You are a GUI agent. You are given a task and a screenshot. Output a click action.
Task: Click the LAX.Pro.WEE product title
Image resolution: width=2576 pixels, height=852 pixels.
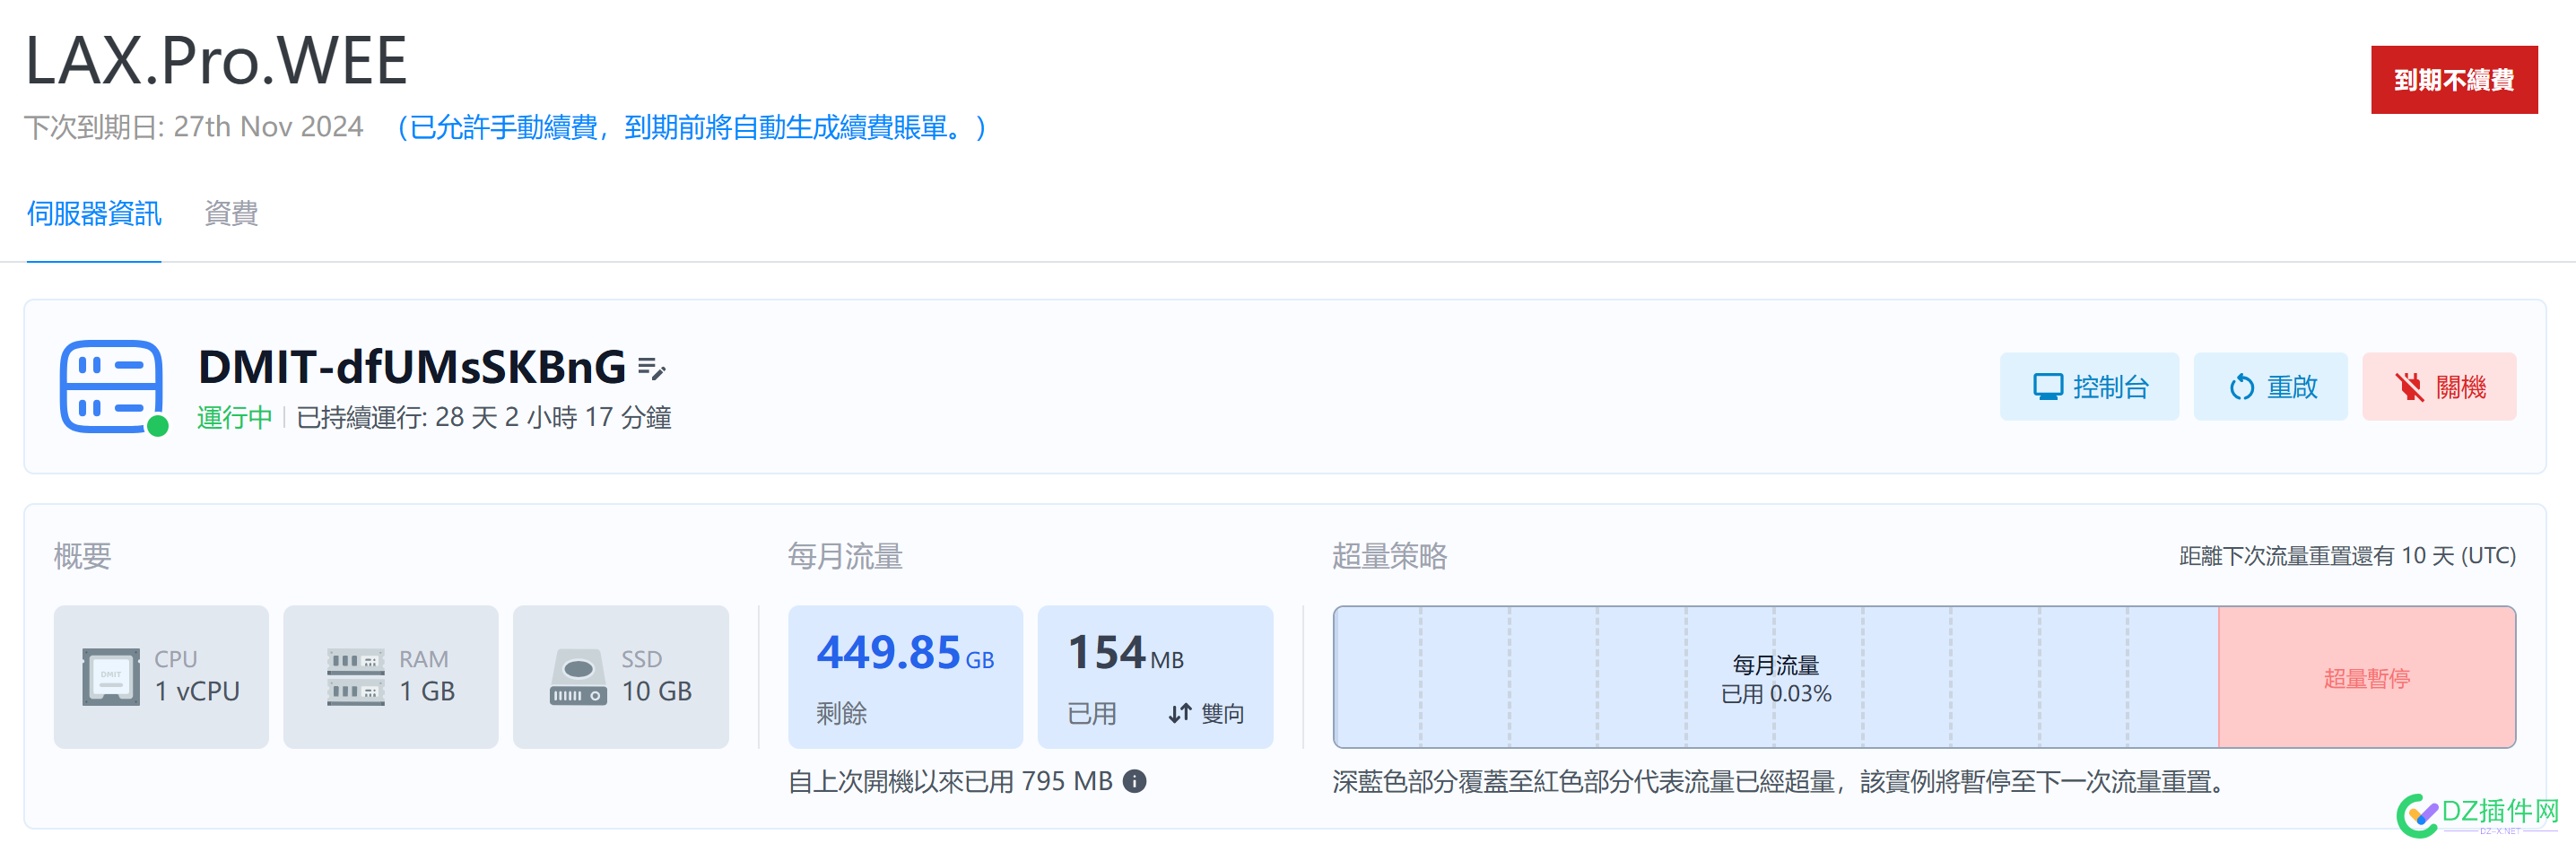tap(216, 60)
